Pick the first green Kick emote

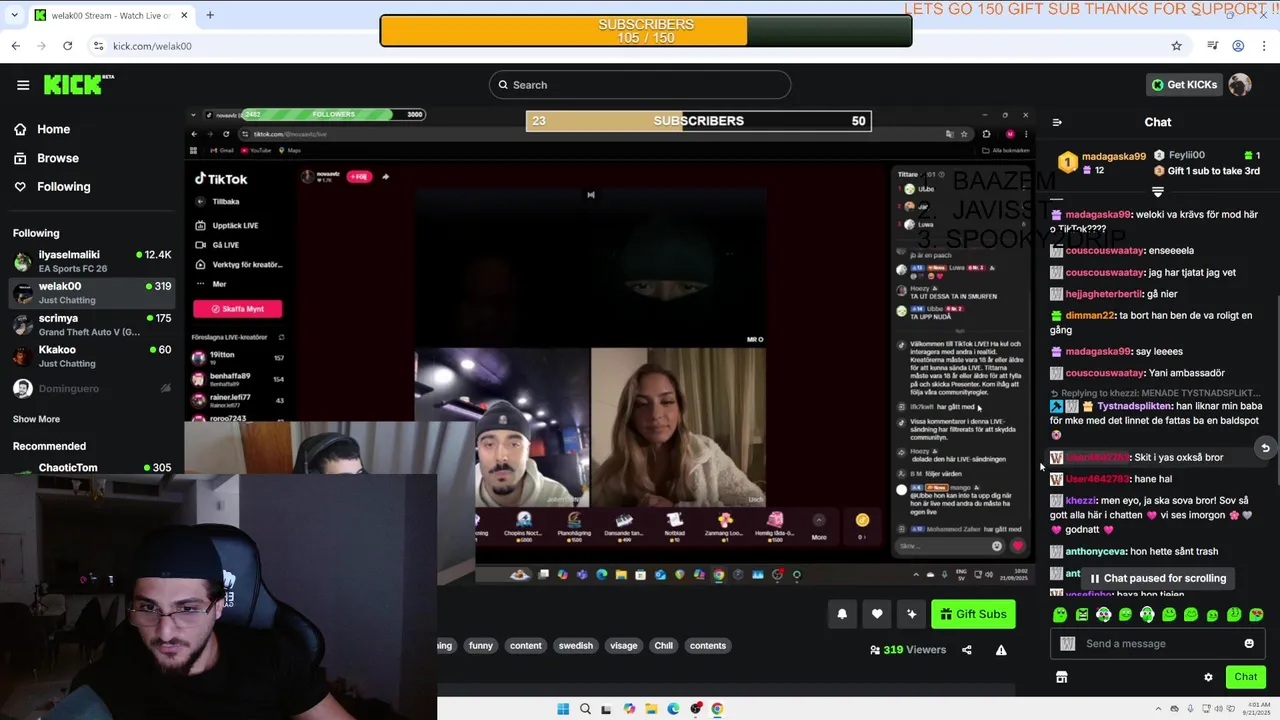tap(1060, 615)
